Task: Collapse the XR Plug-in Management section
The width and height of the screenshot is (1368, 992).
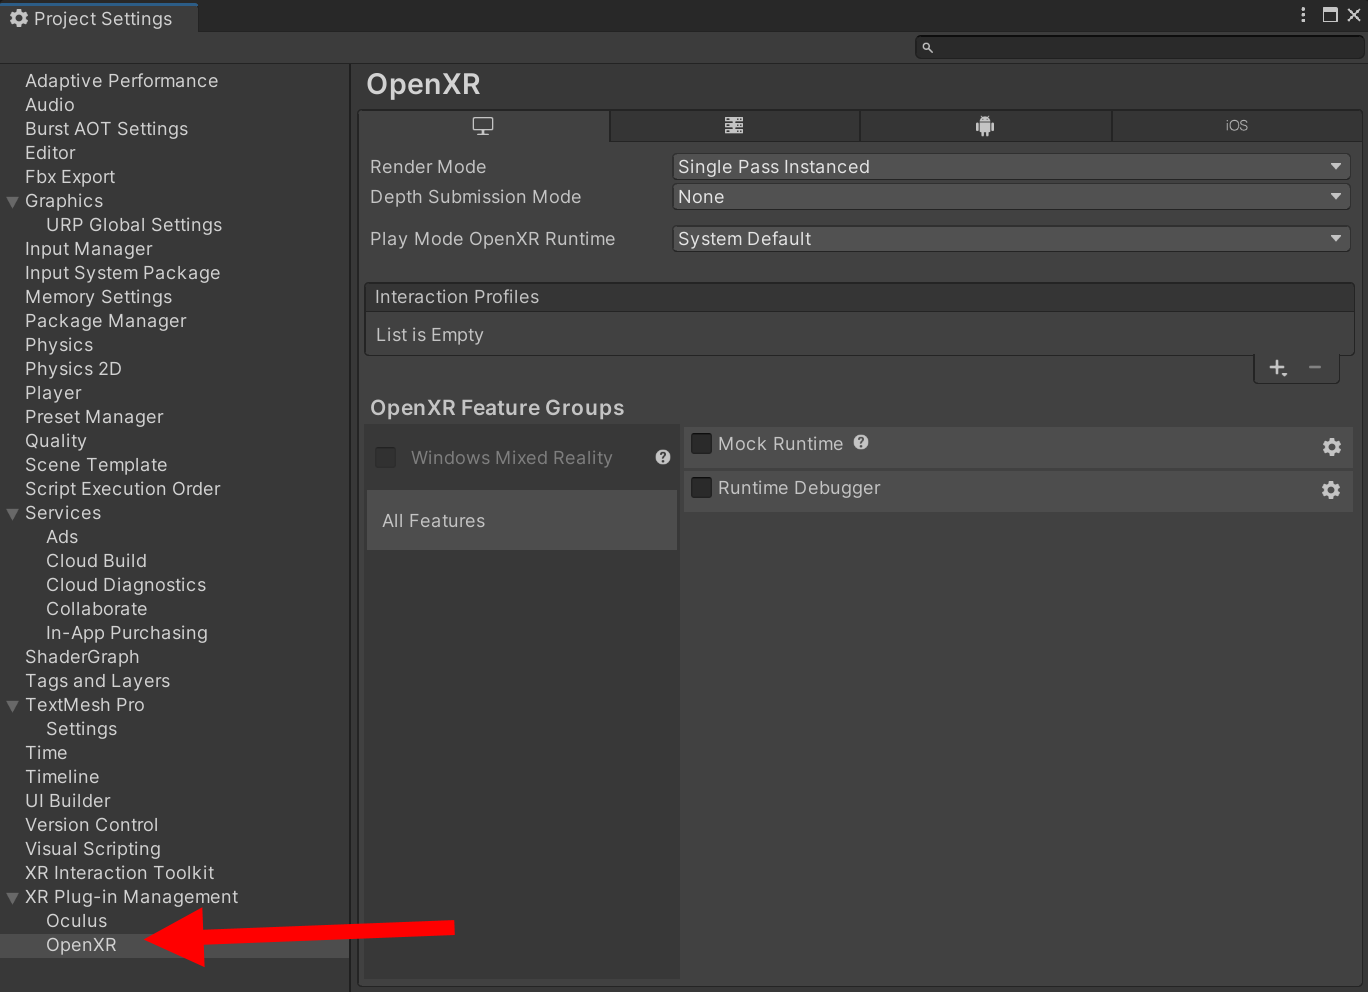Action: (x=13, y=898)
